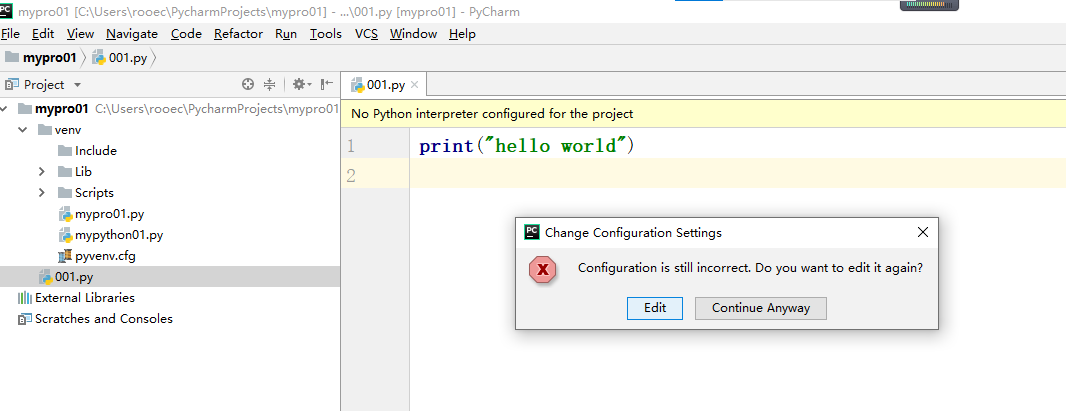Click the PyCharm icon in the window title bar
1066x411 pixels.
click(x=7, y=10)
